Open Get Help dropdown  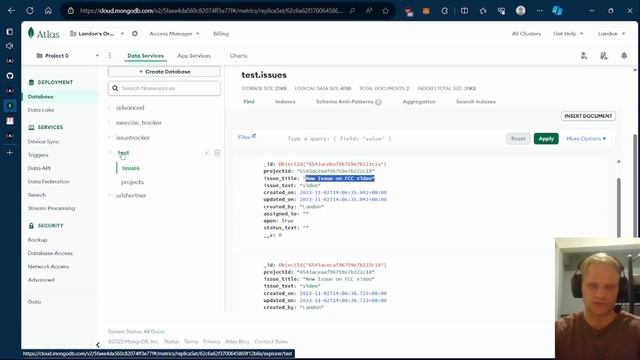click(568, 33)
